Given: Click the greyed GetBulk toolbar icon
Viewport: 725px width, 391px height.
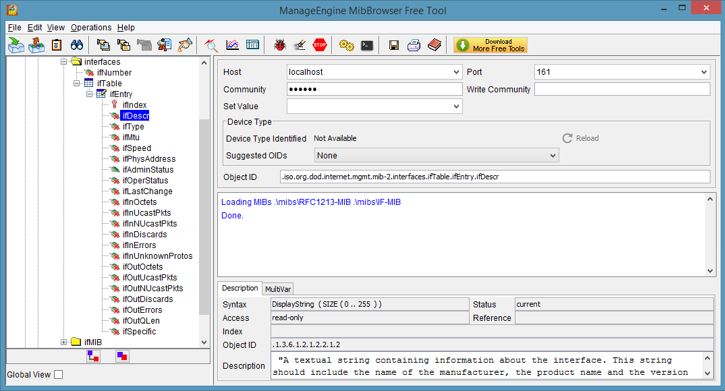Looking at the screenshot, I should point(144,45).
